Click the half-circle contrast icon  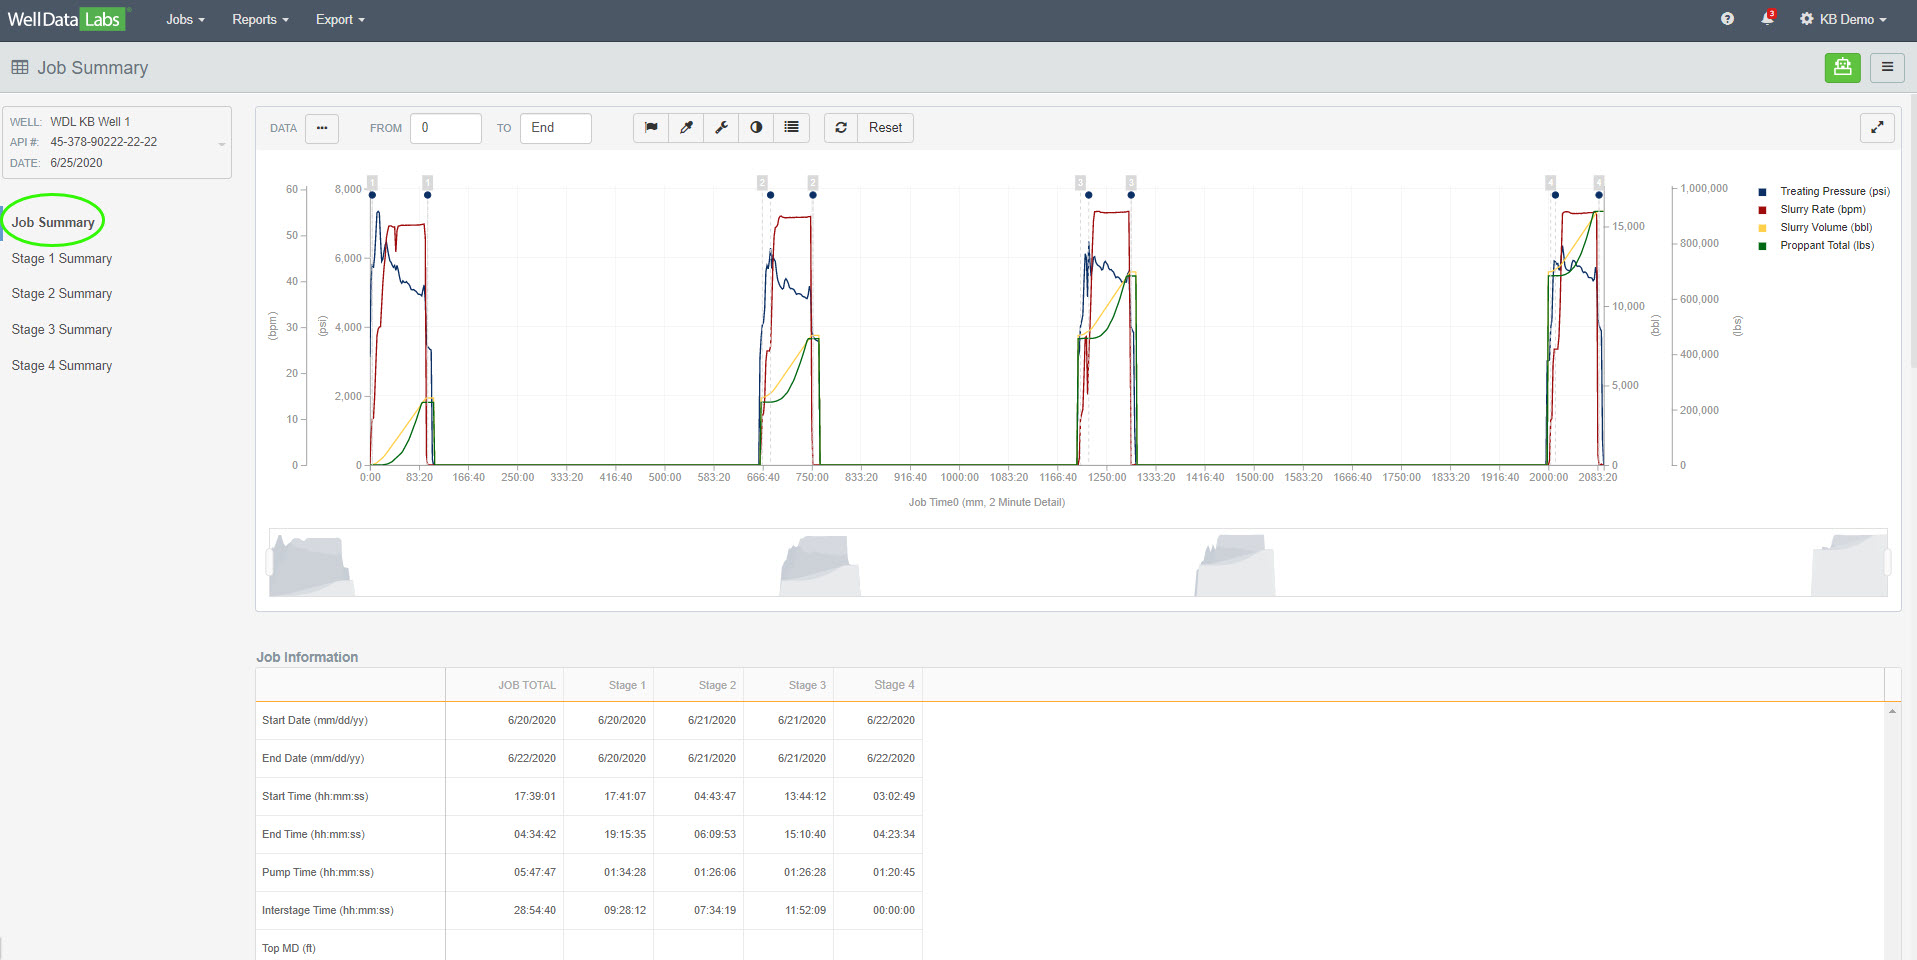tap(756, 128)
